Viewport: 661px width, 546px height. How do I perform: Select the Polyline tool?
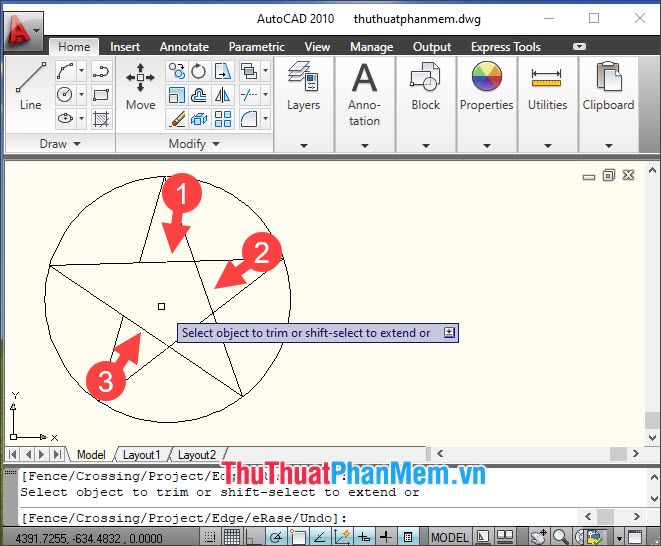coord(101,70)
